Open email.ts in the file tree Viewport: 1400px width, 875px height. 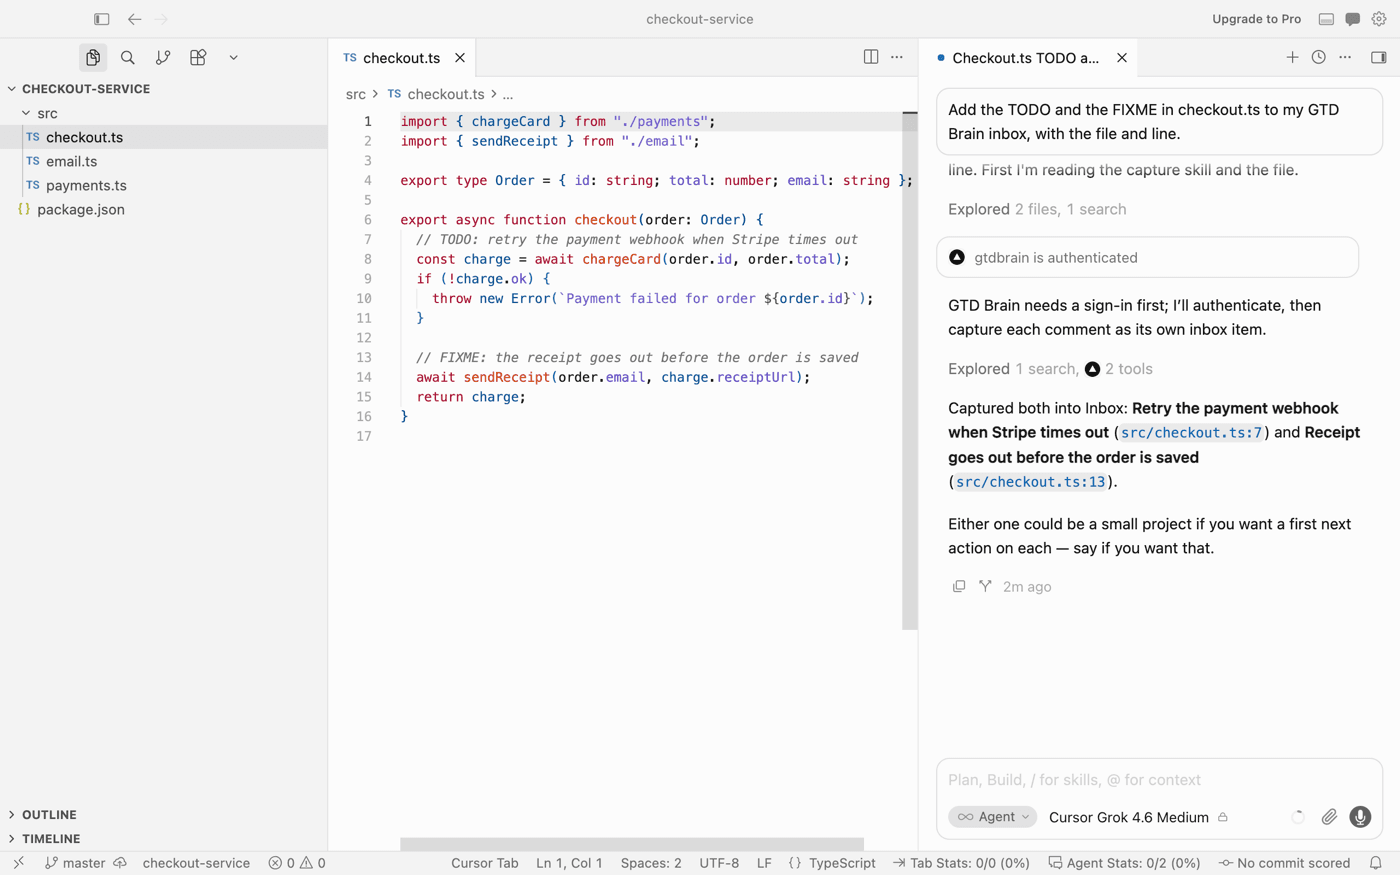tap(163, 161)
